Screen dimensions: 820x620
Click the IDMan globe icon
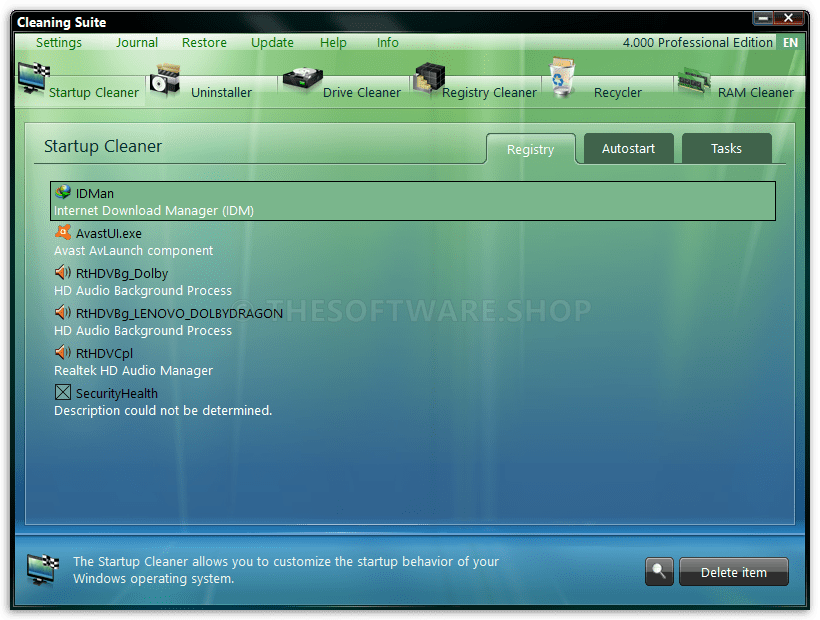pos(63,192)
